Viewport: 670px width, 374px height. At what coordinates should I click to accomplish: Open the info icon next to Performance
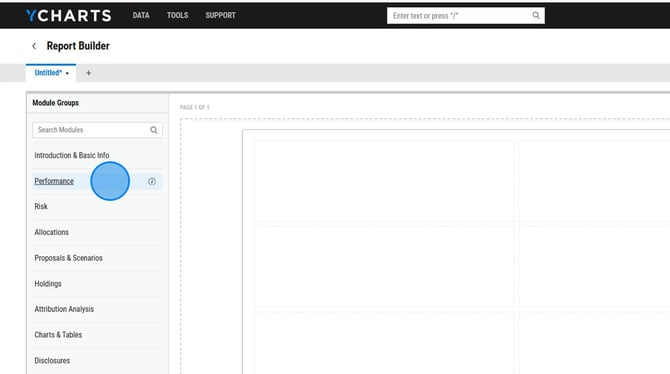[152, 181]
